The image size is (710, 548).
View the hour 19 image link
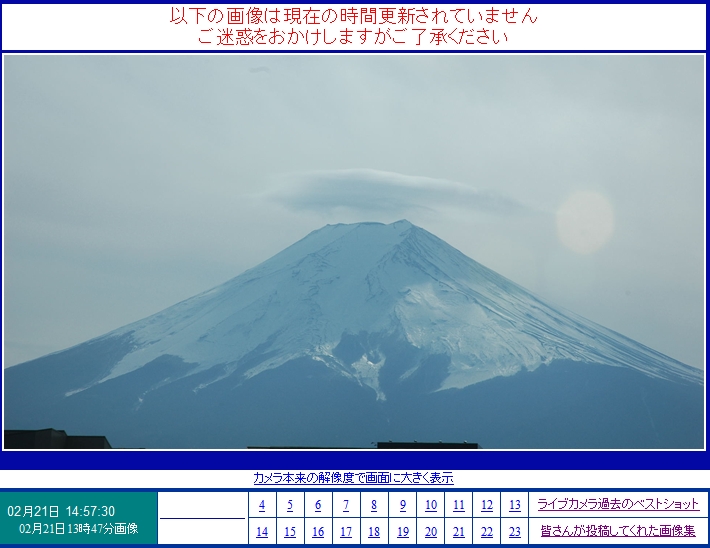(402, 532)
